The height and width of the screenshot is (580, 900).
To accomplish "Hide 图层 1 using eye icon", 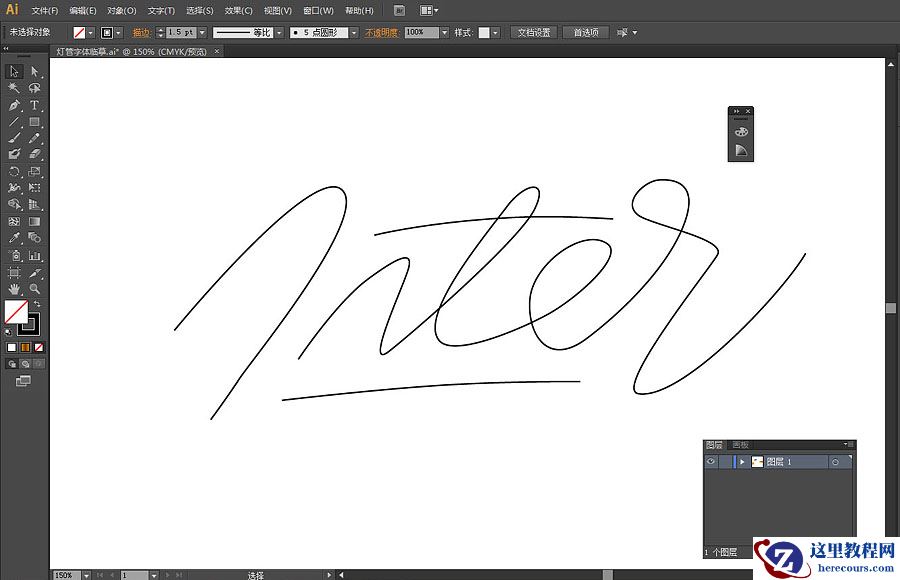I will coord(711,462).
